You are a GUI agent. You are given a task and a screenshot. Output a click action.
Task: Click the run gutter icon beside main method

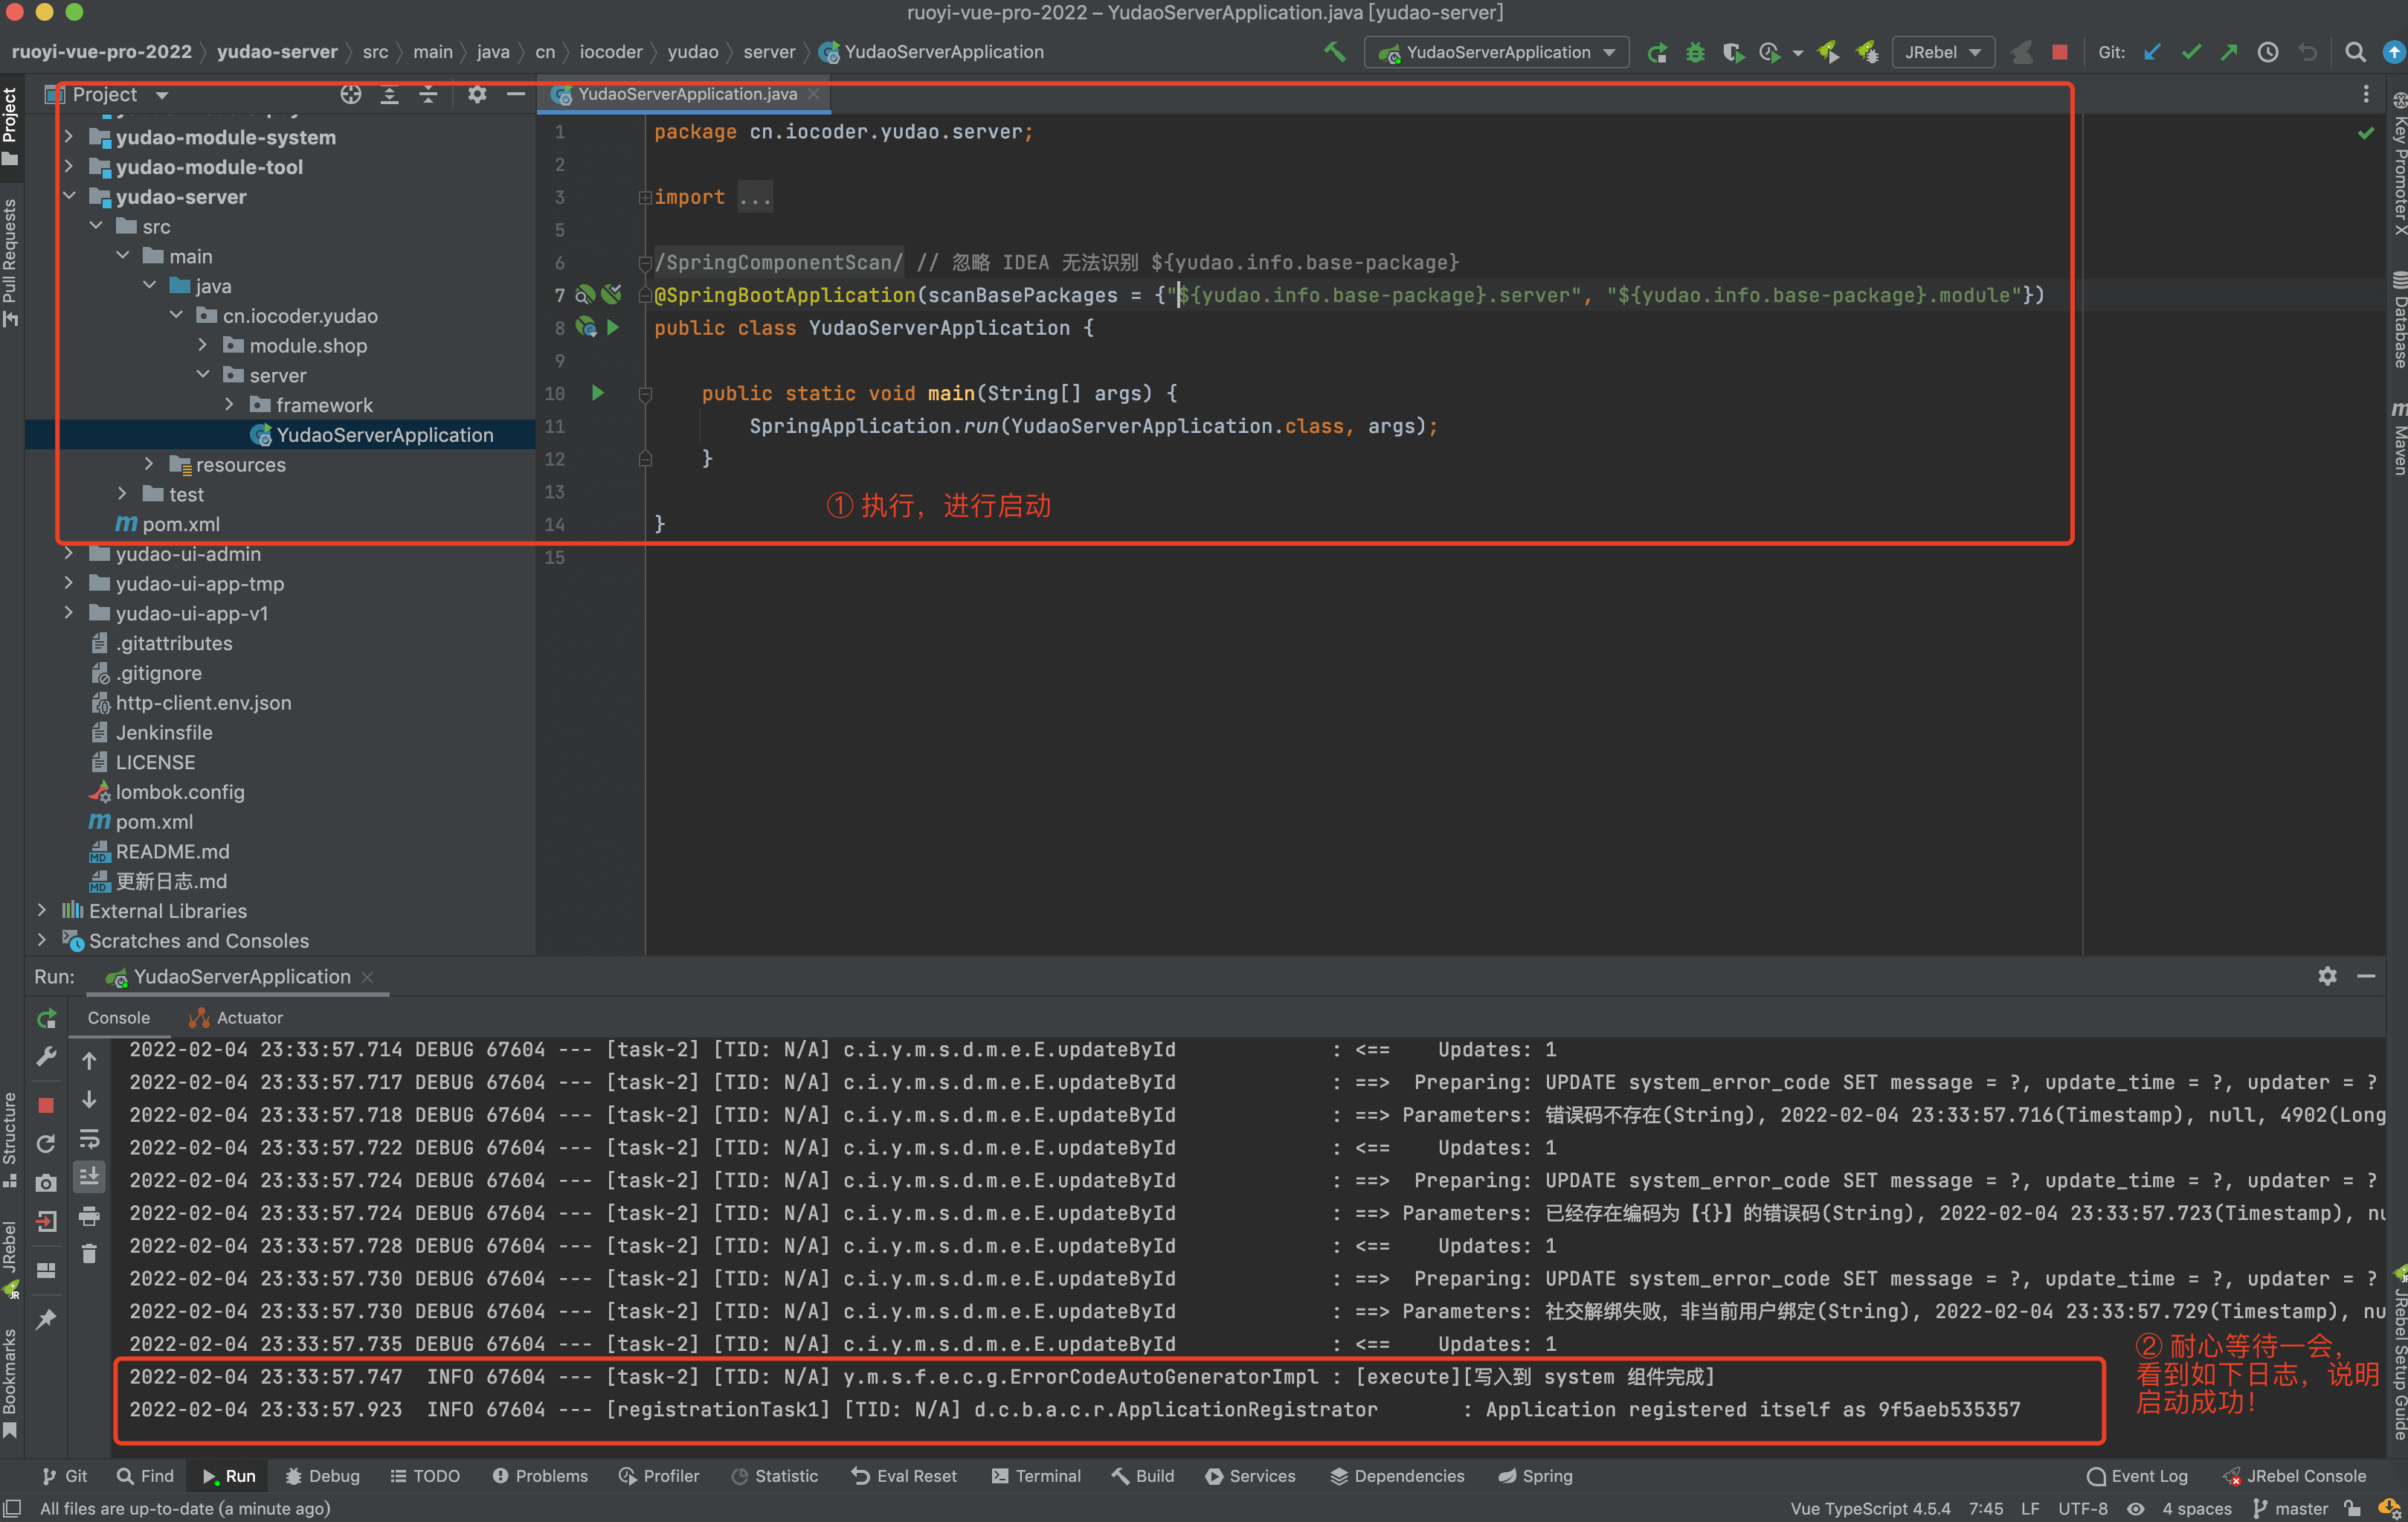coord(598,393)
